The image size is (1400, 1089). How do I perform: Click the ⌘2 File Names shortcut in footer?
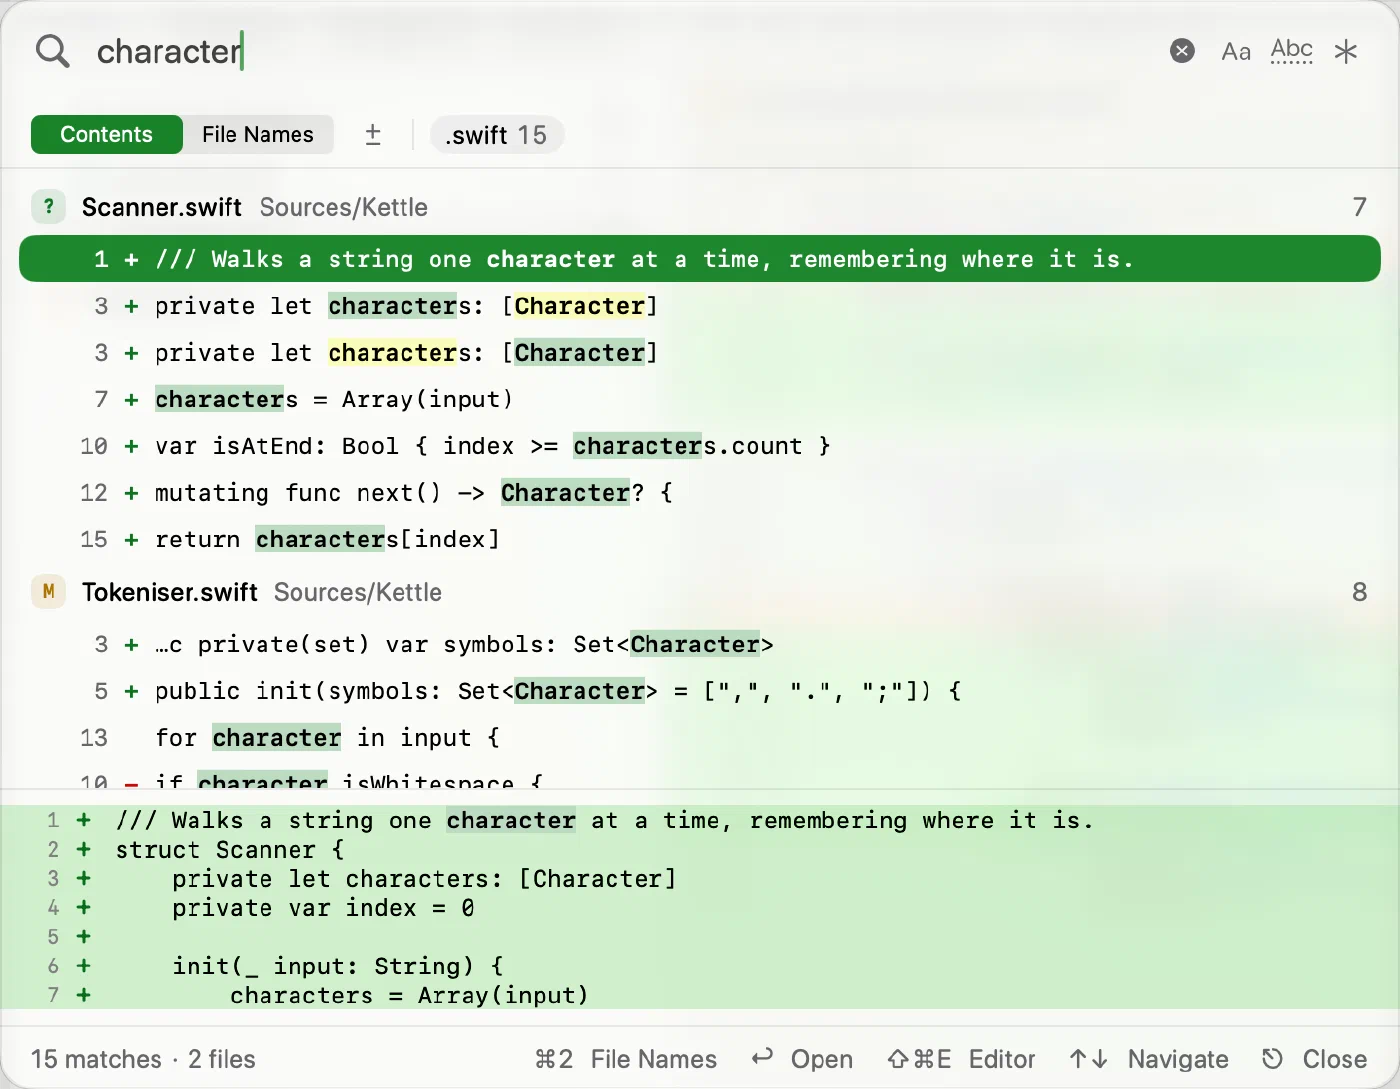coord(626,1059)
